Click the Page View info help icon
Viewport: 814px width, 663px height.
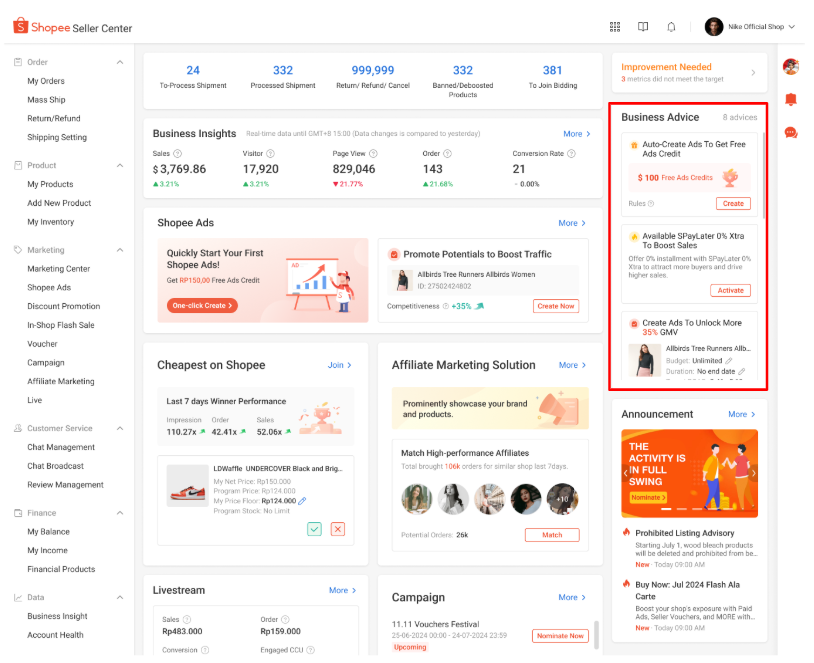(373, 154)
